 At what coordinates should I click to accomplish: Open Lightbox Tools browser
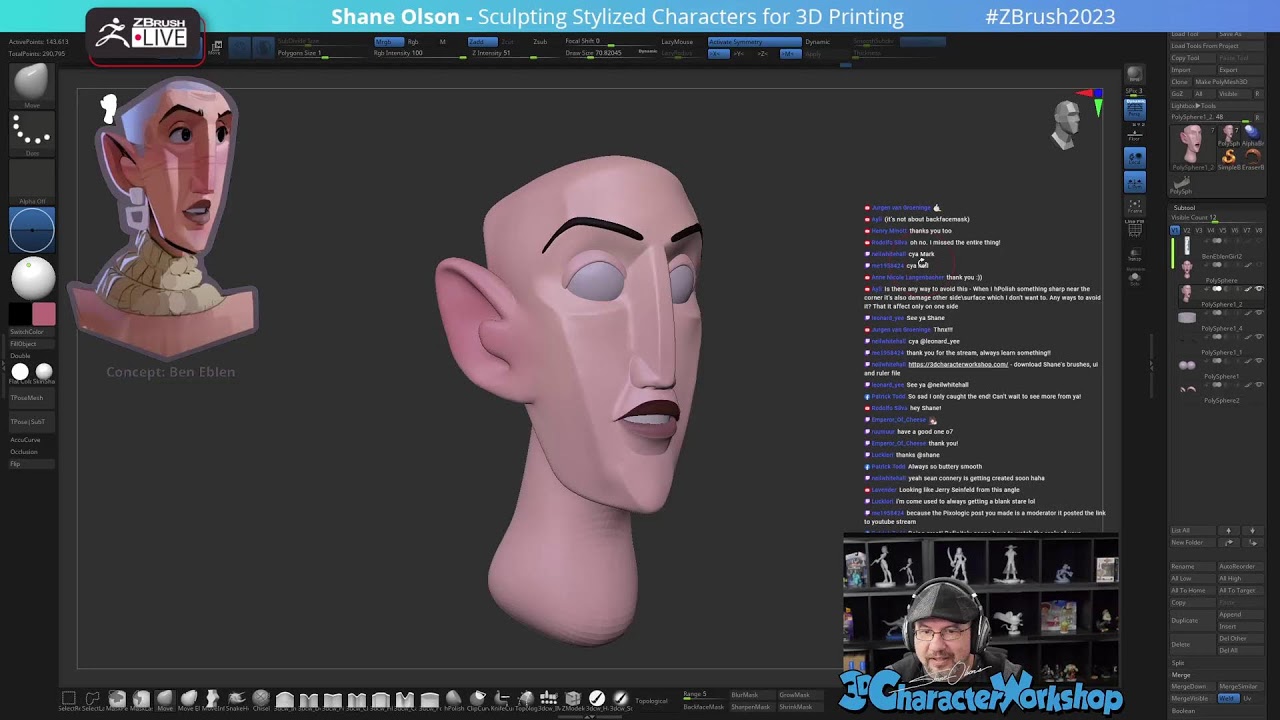pyautogui.click(x=1194, y=105)
